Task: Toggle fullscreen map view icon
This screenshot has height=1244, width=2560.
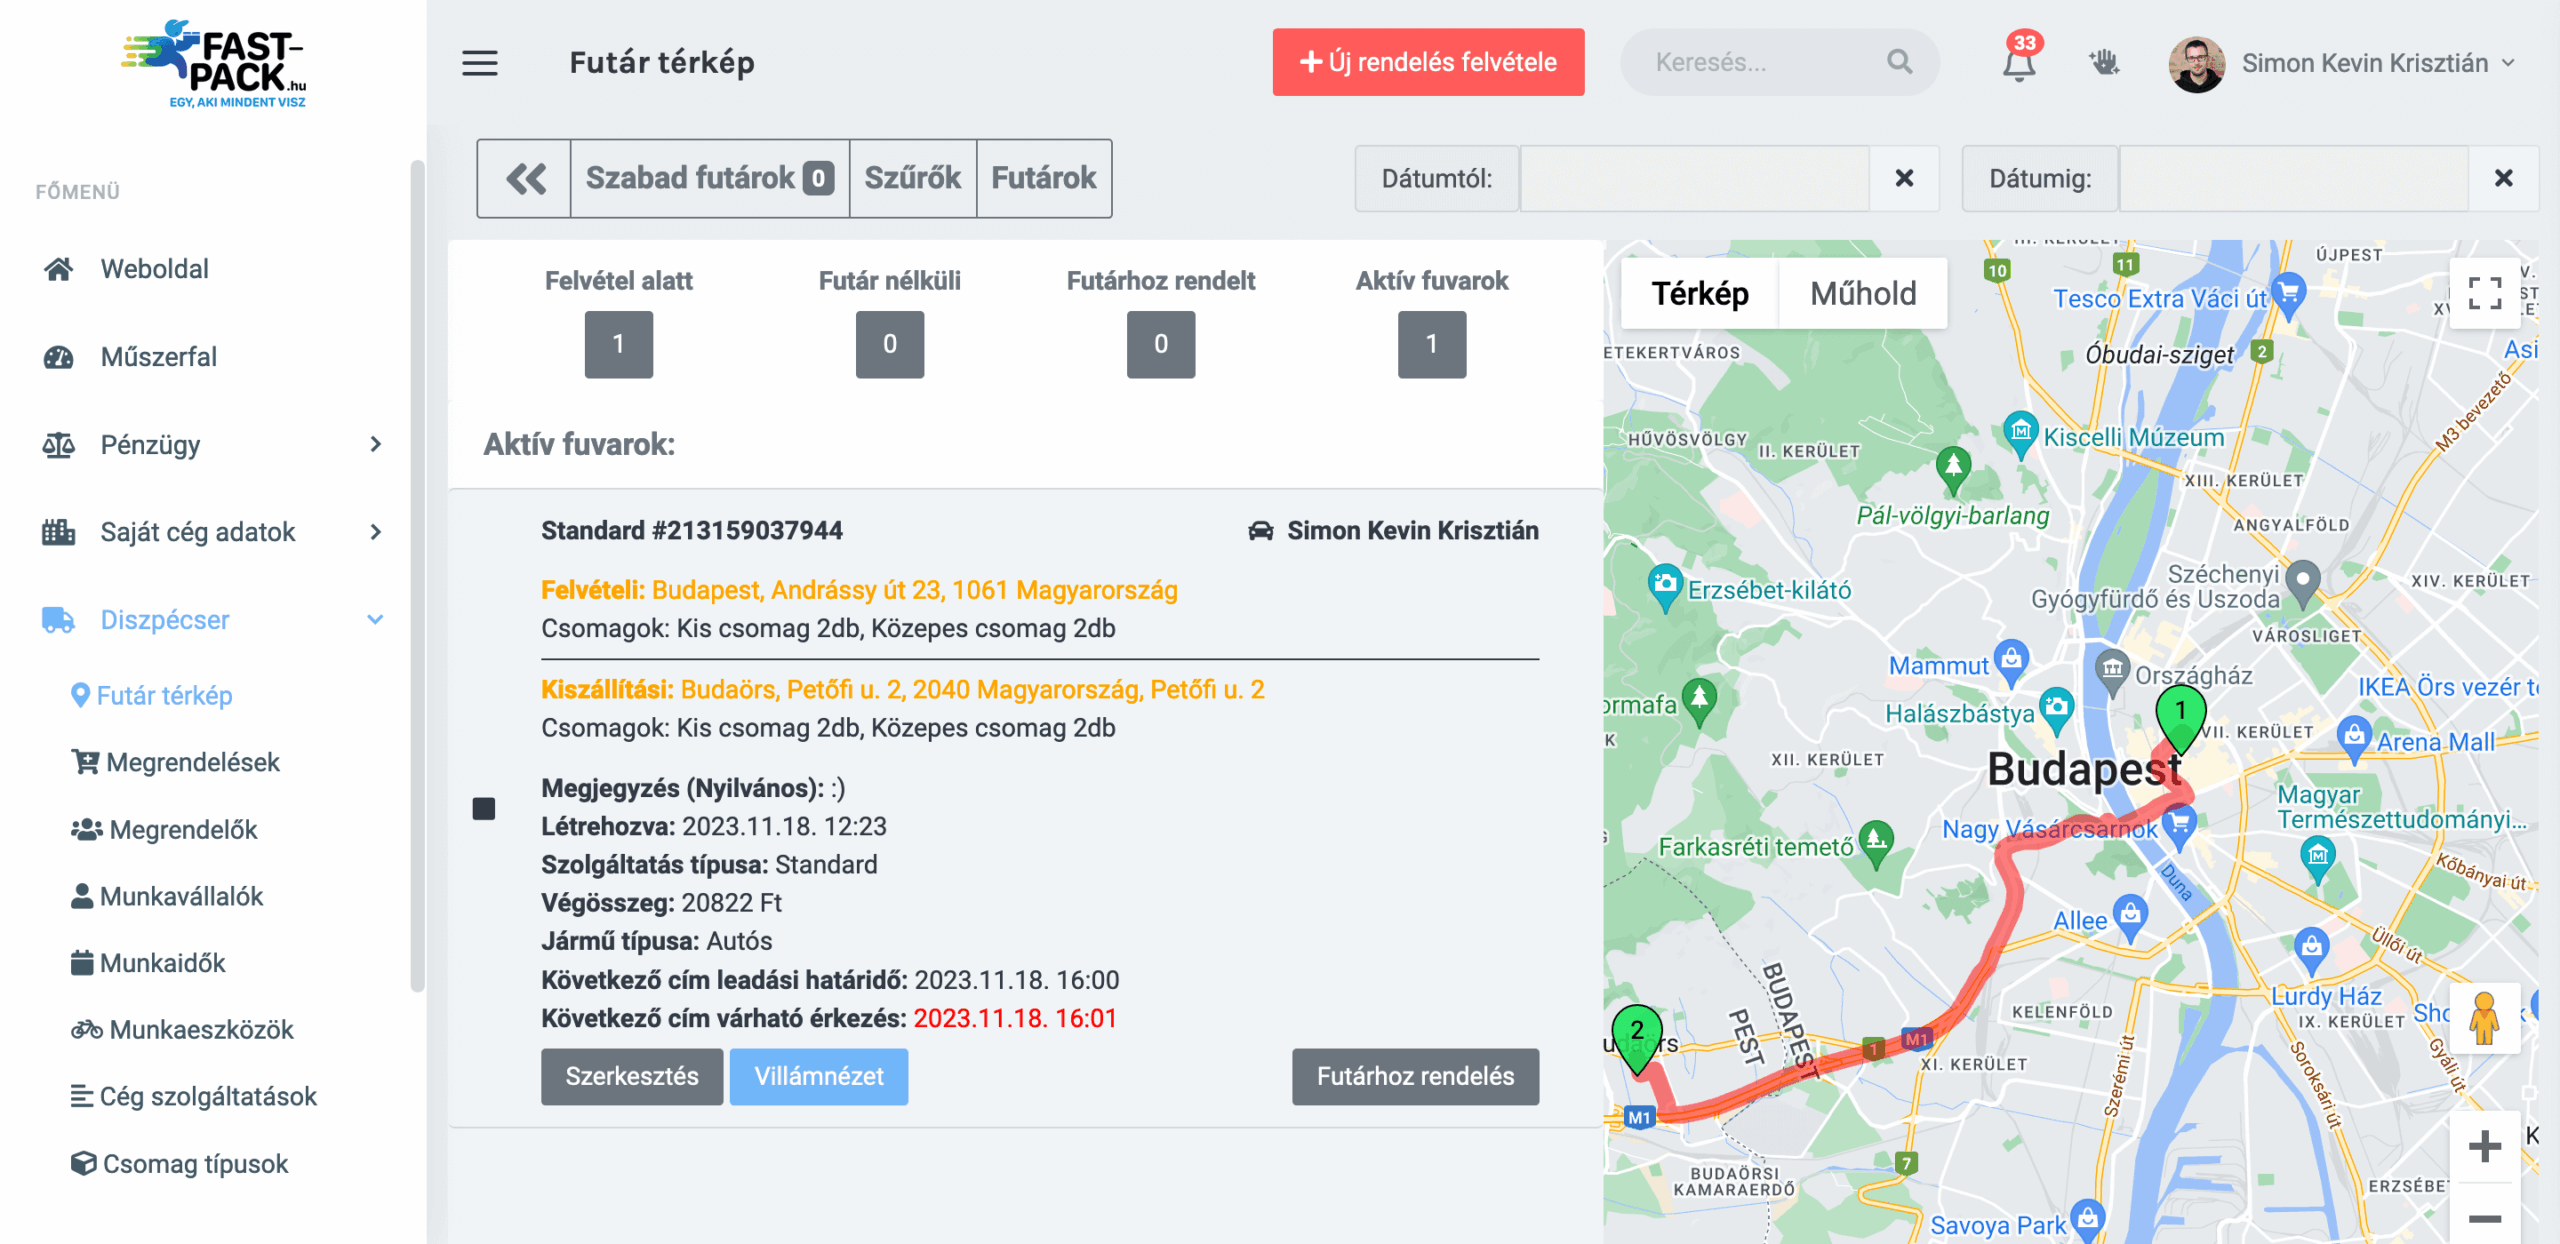Action: click(x=2484, y=294)
